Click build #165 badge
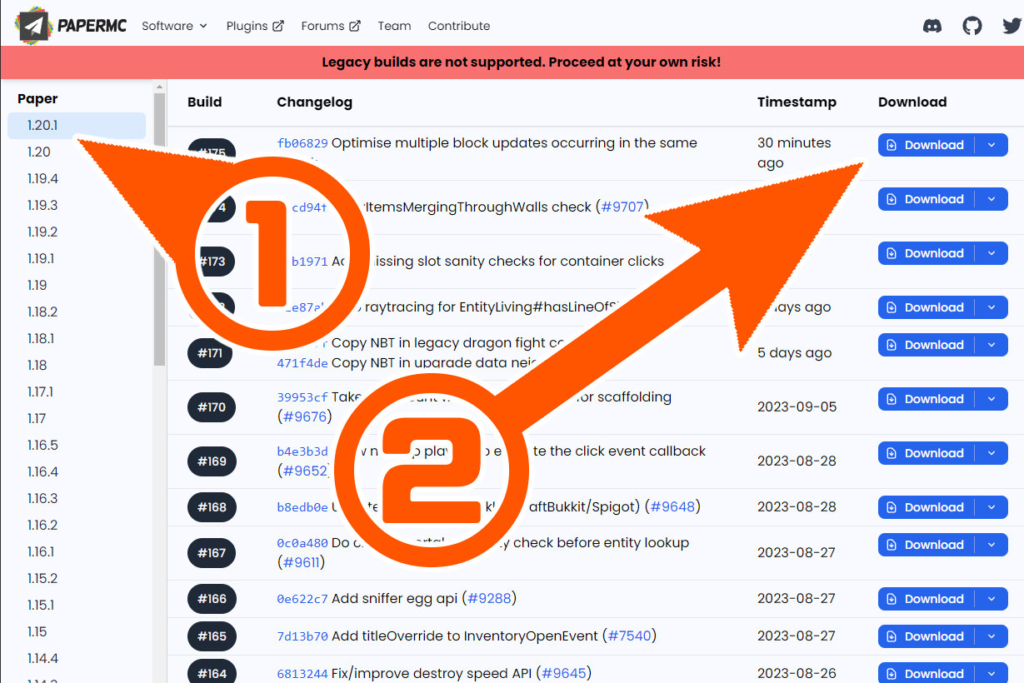1024x683 pixels. (212, 636)
